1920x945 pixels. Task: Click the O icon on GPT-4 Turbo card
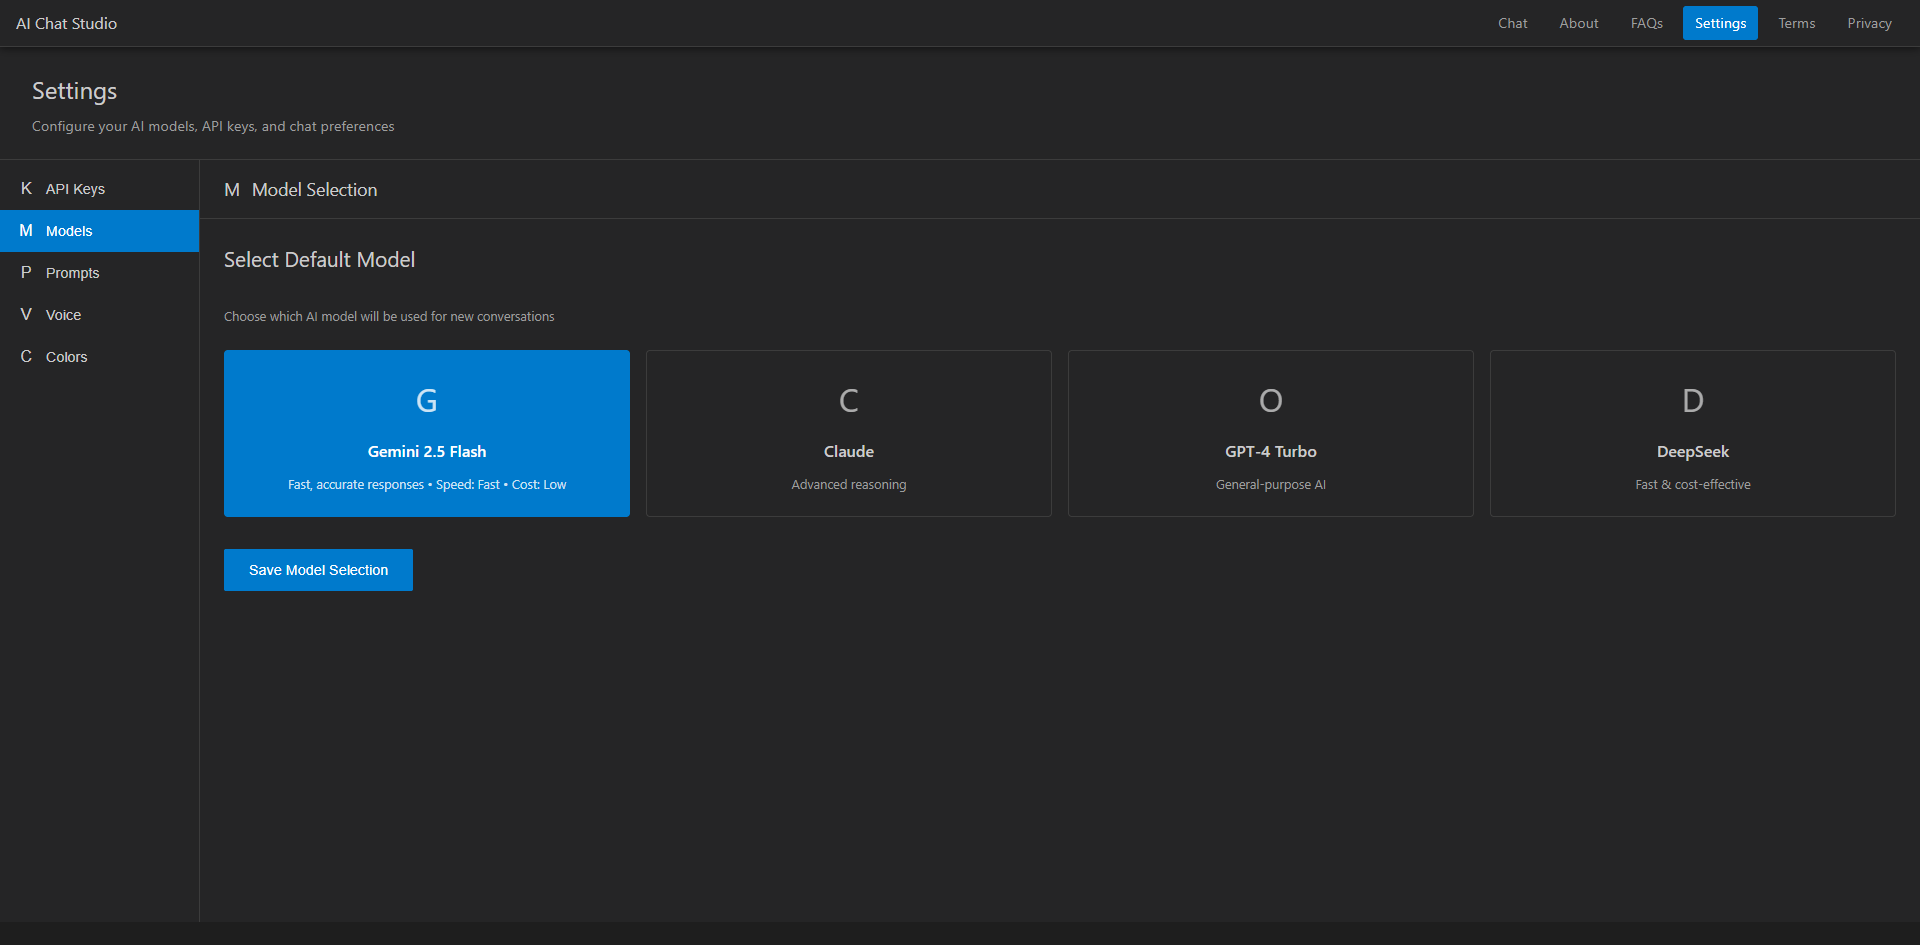(1270, 400)
